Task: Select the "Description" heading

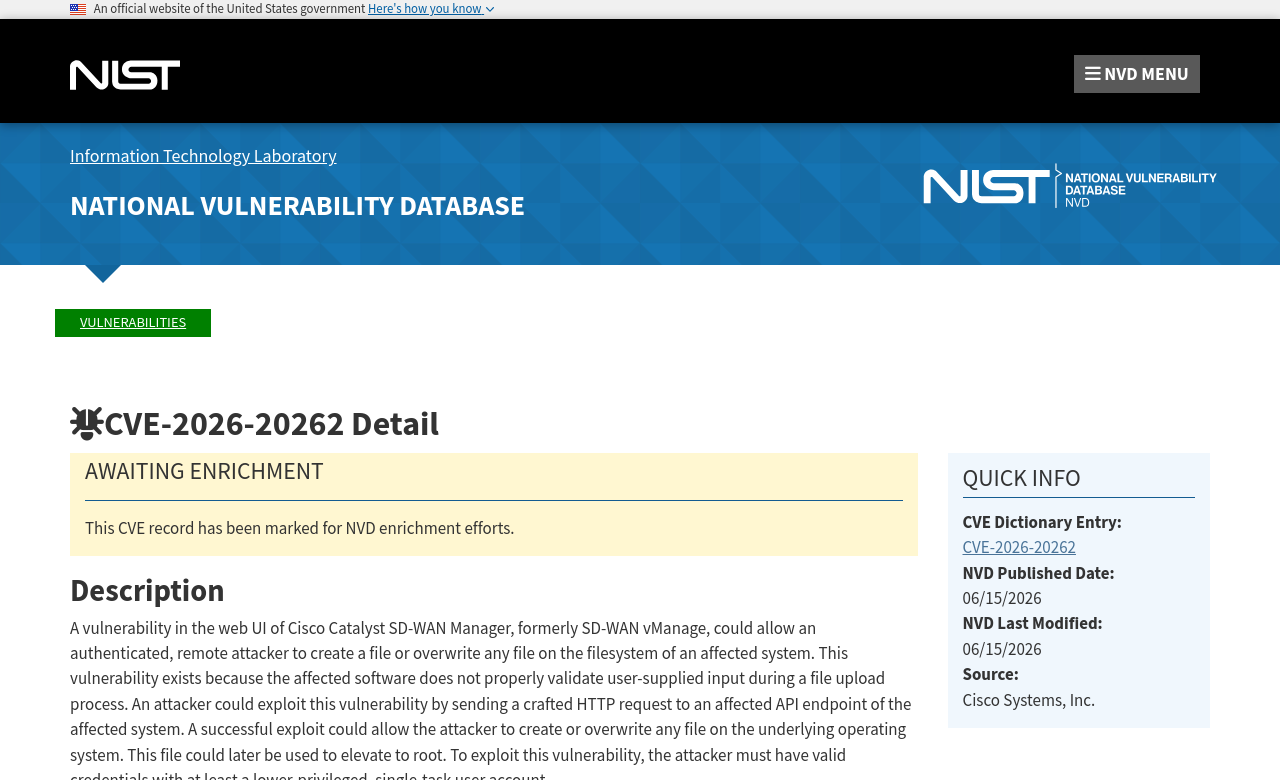Action: (147, 590)
